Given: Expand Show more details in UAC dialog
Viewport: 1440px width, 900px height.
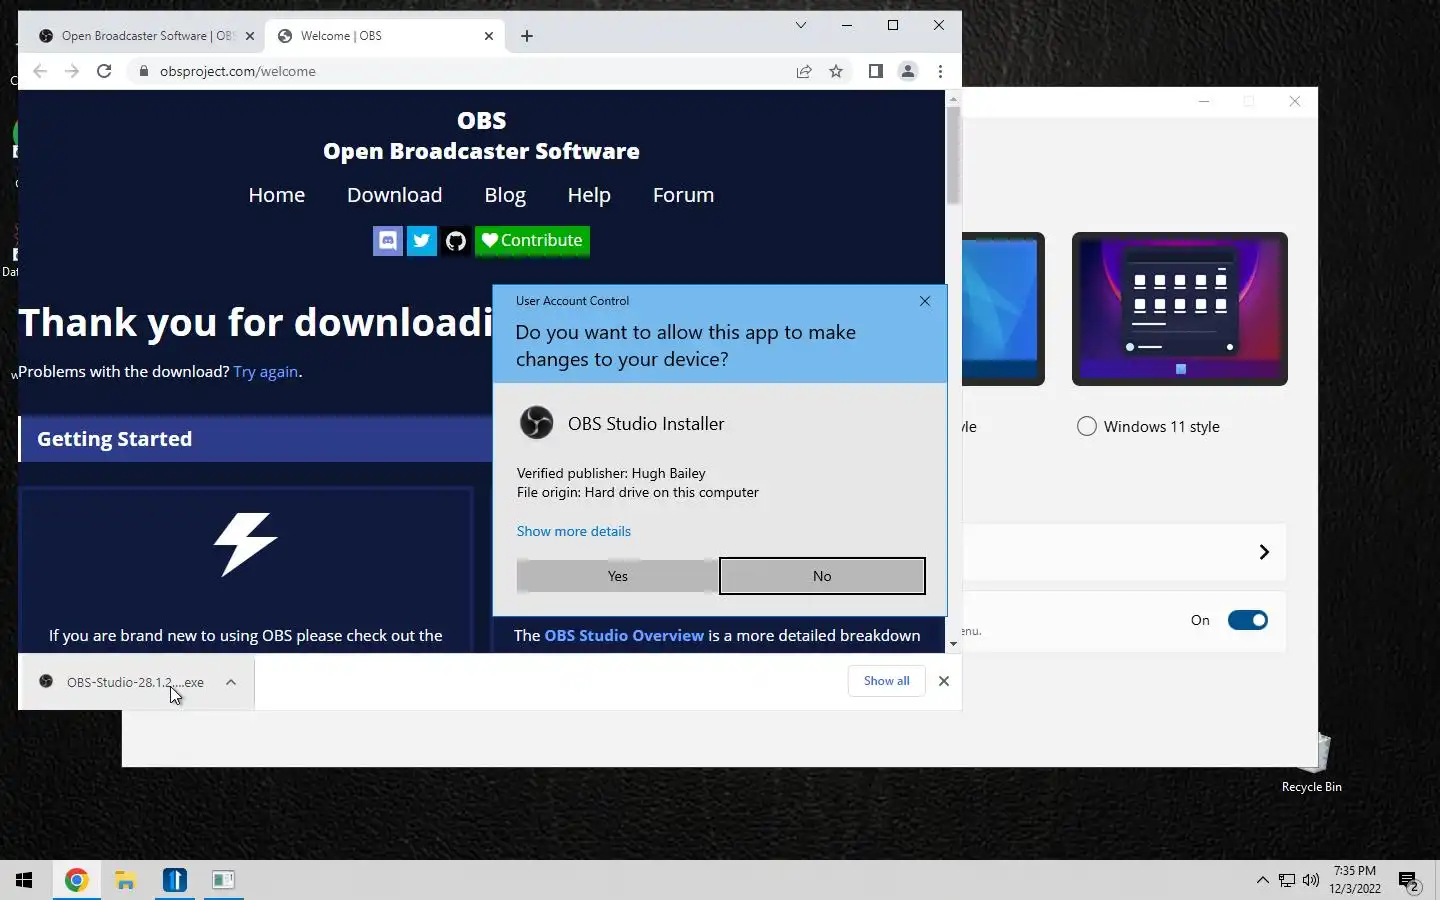Looking at the screenshot, I should click(574, 531).
